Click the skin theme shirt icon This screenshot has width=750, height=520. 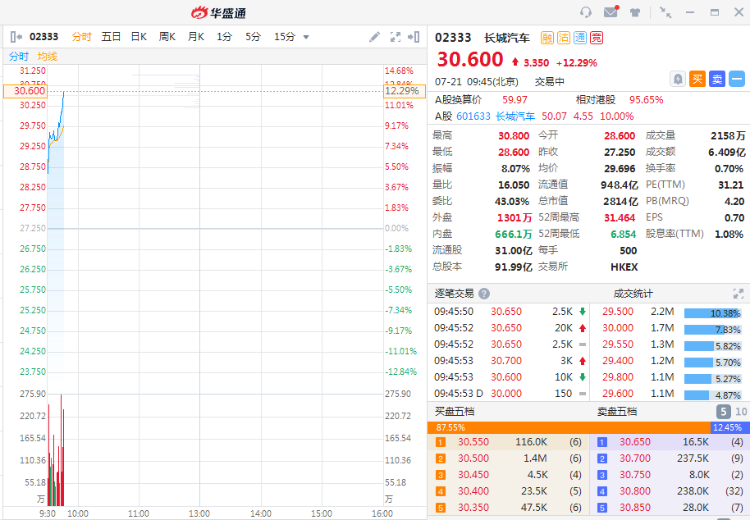[635, 12]
